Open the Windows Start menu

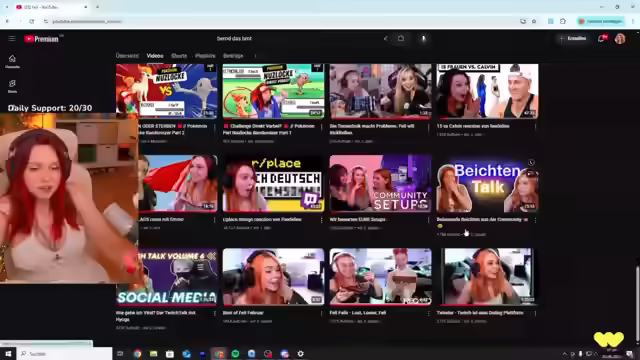point(8,353)
